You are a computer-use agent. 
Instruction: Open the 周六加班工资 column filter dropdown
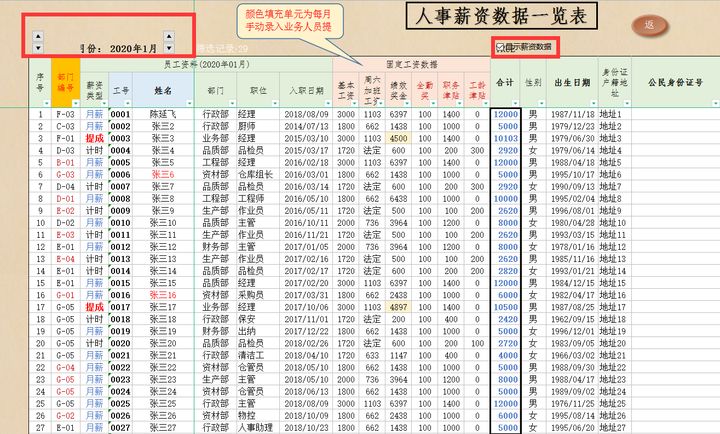tap(380, 103)
